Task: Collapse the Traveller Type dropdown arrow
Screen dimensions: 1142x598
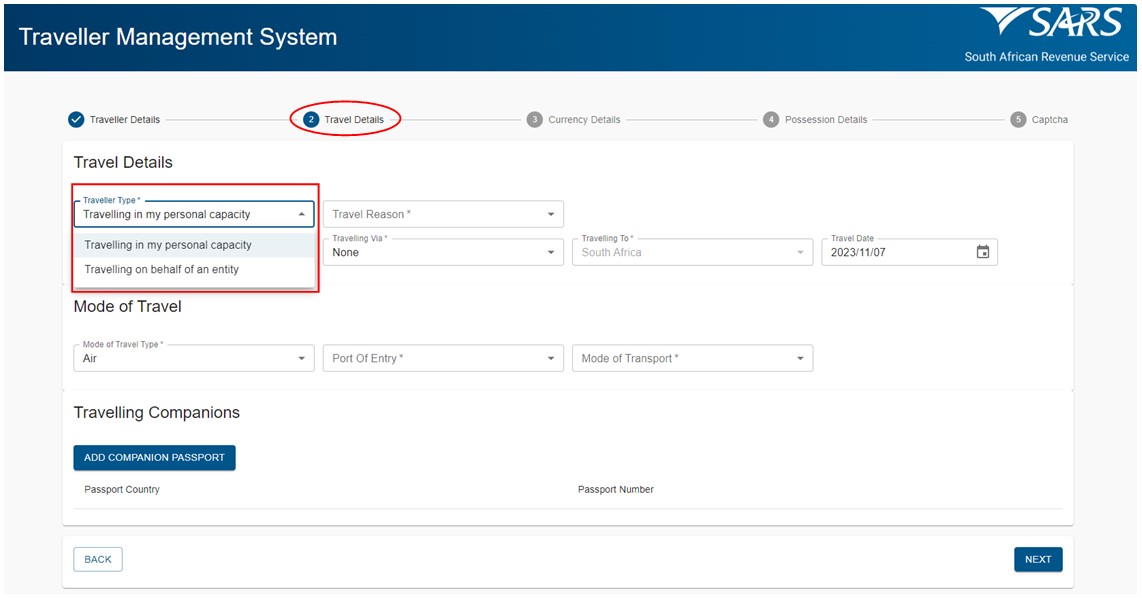Action: [302, 214]
